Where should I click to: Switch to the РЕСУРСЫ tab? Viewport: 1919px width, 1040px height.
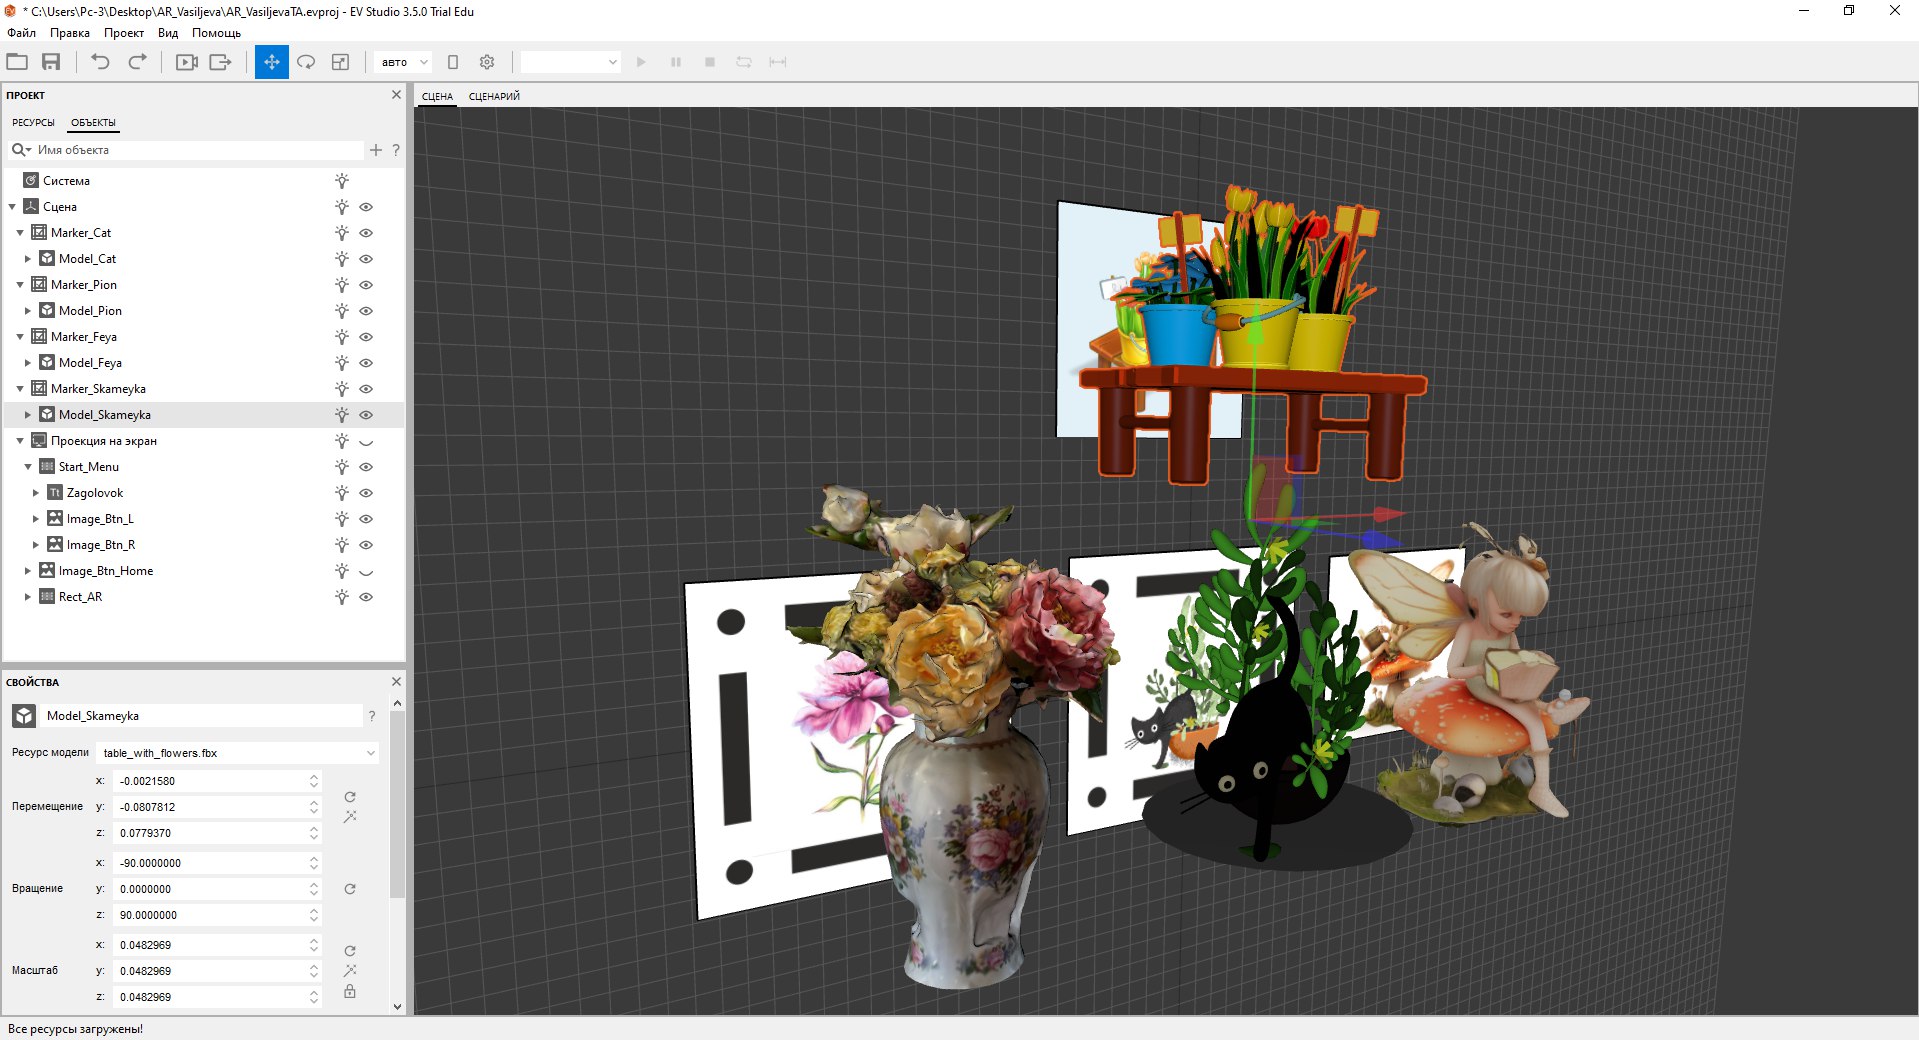point(33,123)
